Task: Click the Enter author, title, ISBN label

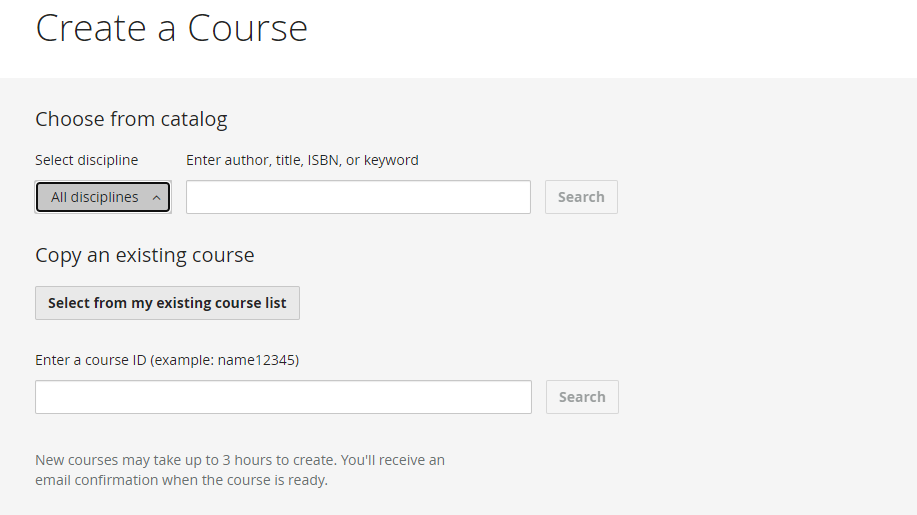Action: click(302, 160)
